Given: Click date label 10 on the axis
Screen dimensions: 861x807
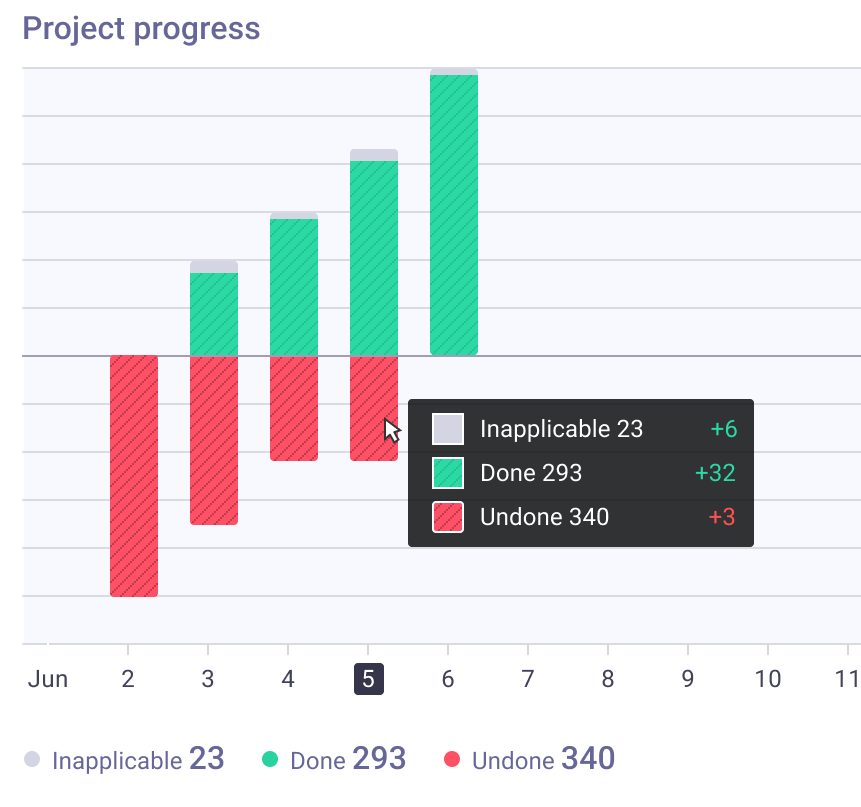Looking at the screenshot, I should (768, 679).
